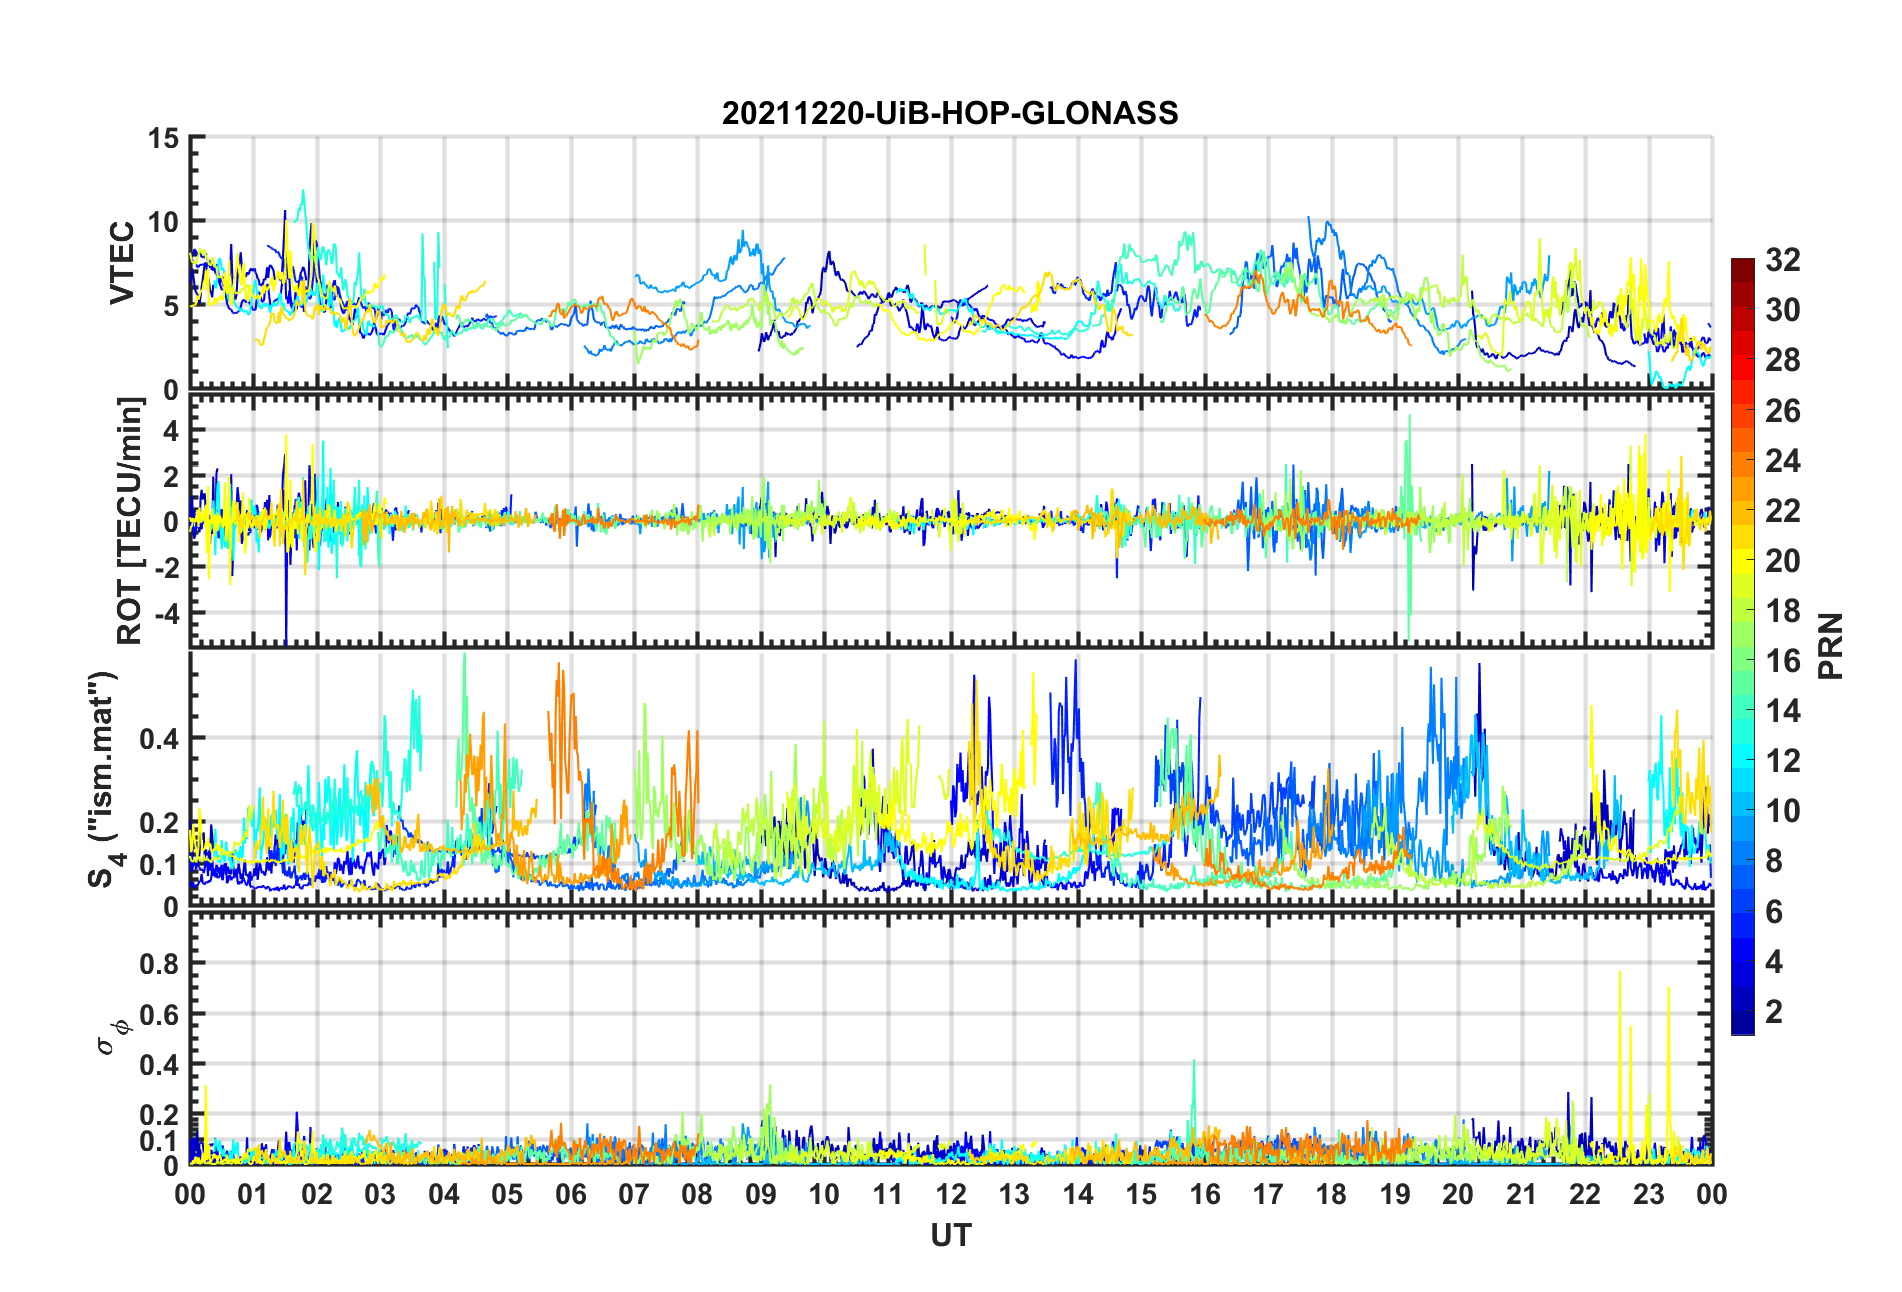This screenshot has width=1902, height=1292.
Task: Click the "PRN" colorbar label
Action: (x=1831, y=646)
